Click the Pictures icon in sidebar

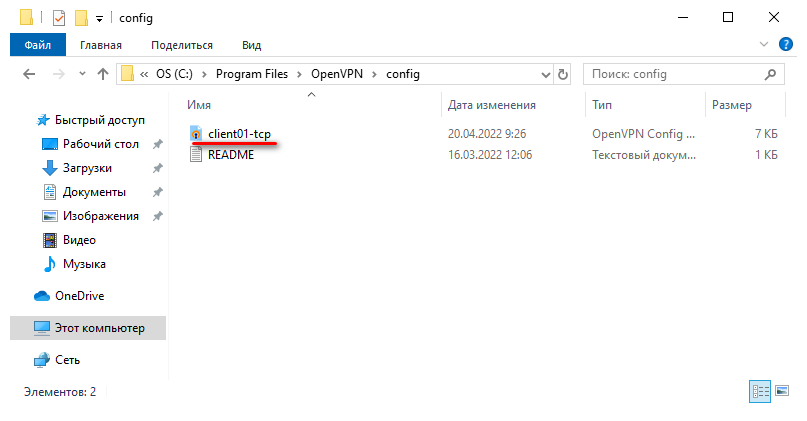50,216
